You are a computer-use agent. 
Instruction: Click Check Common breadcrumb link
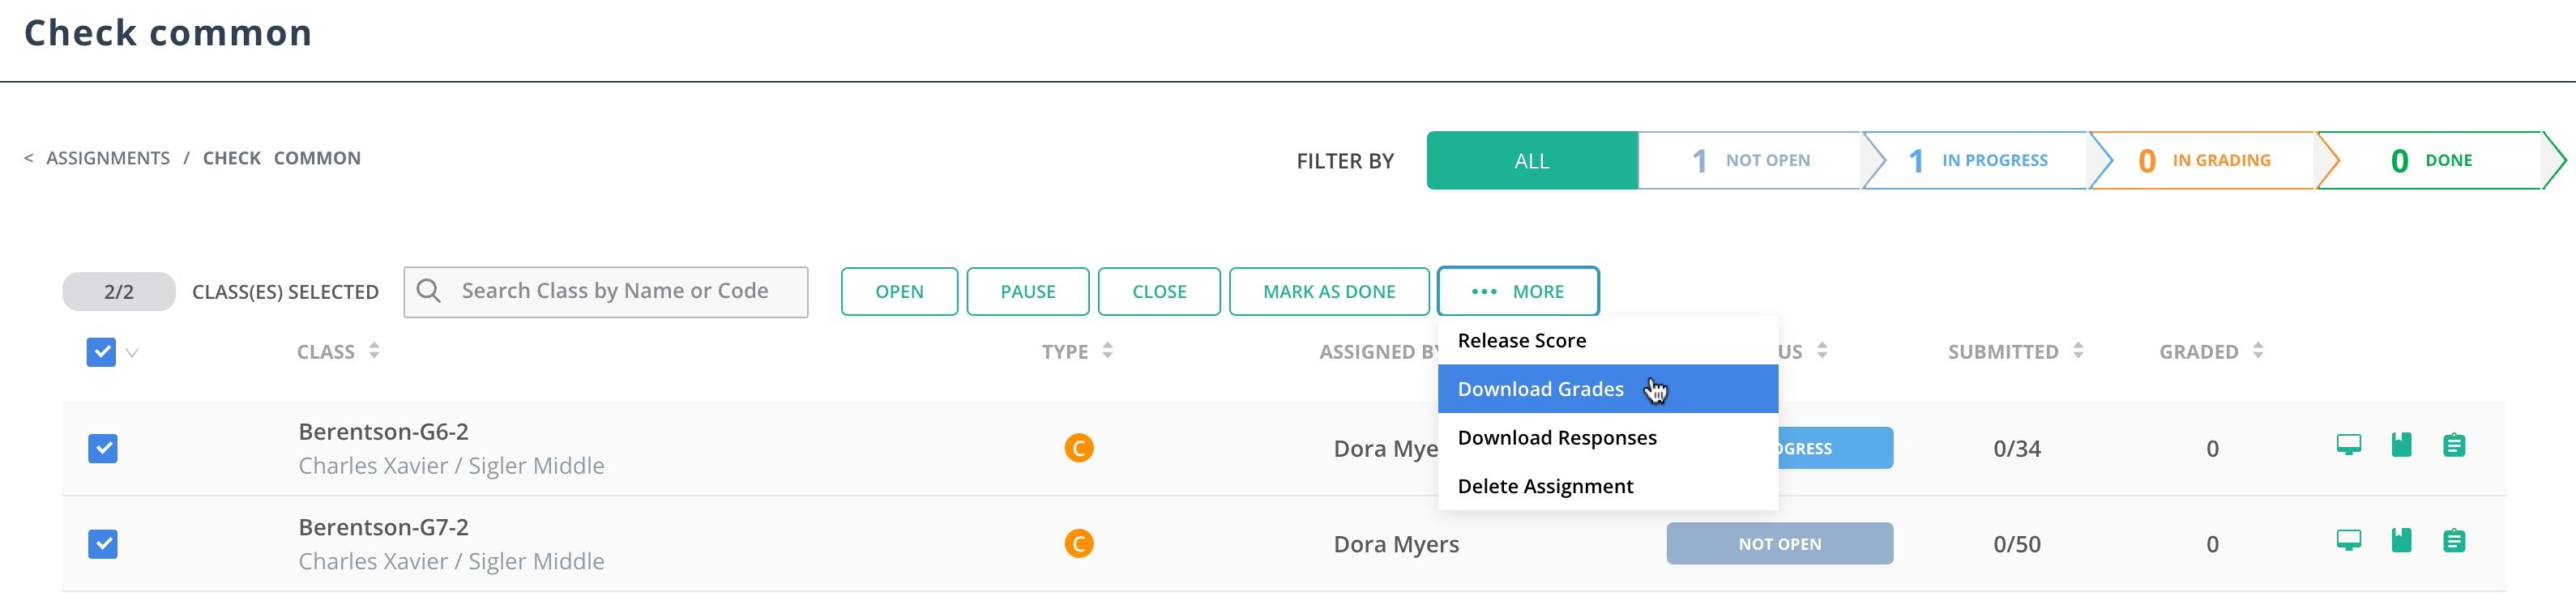pos(282,158)
